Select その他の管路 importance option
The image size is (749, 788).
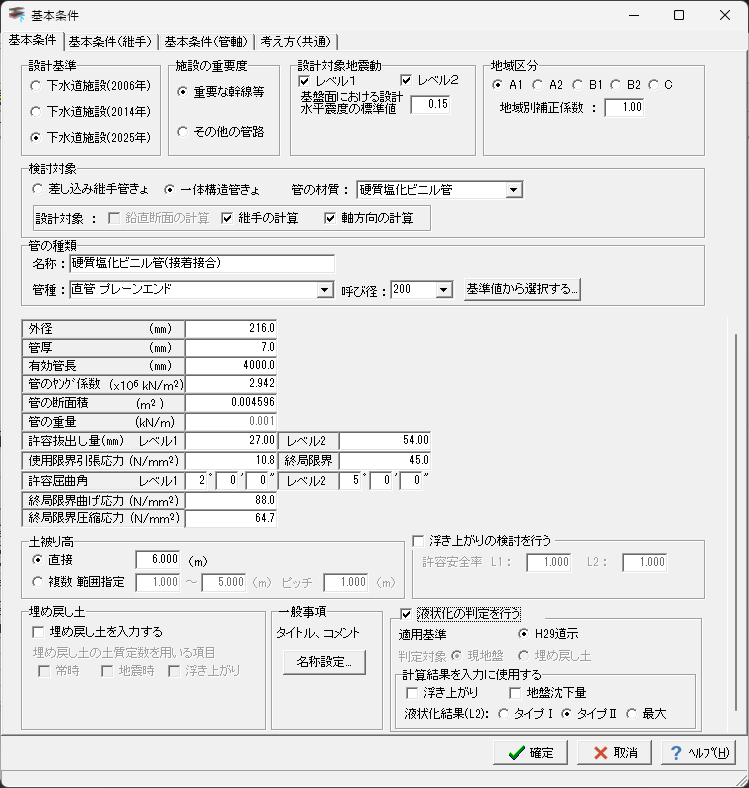tap(183, 131)
